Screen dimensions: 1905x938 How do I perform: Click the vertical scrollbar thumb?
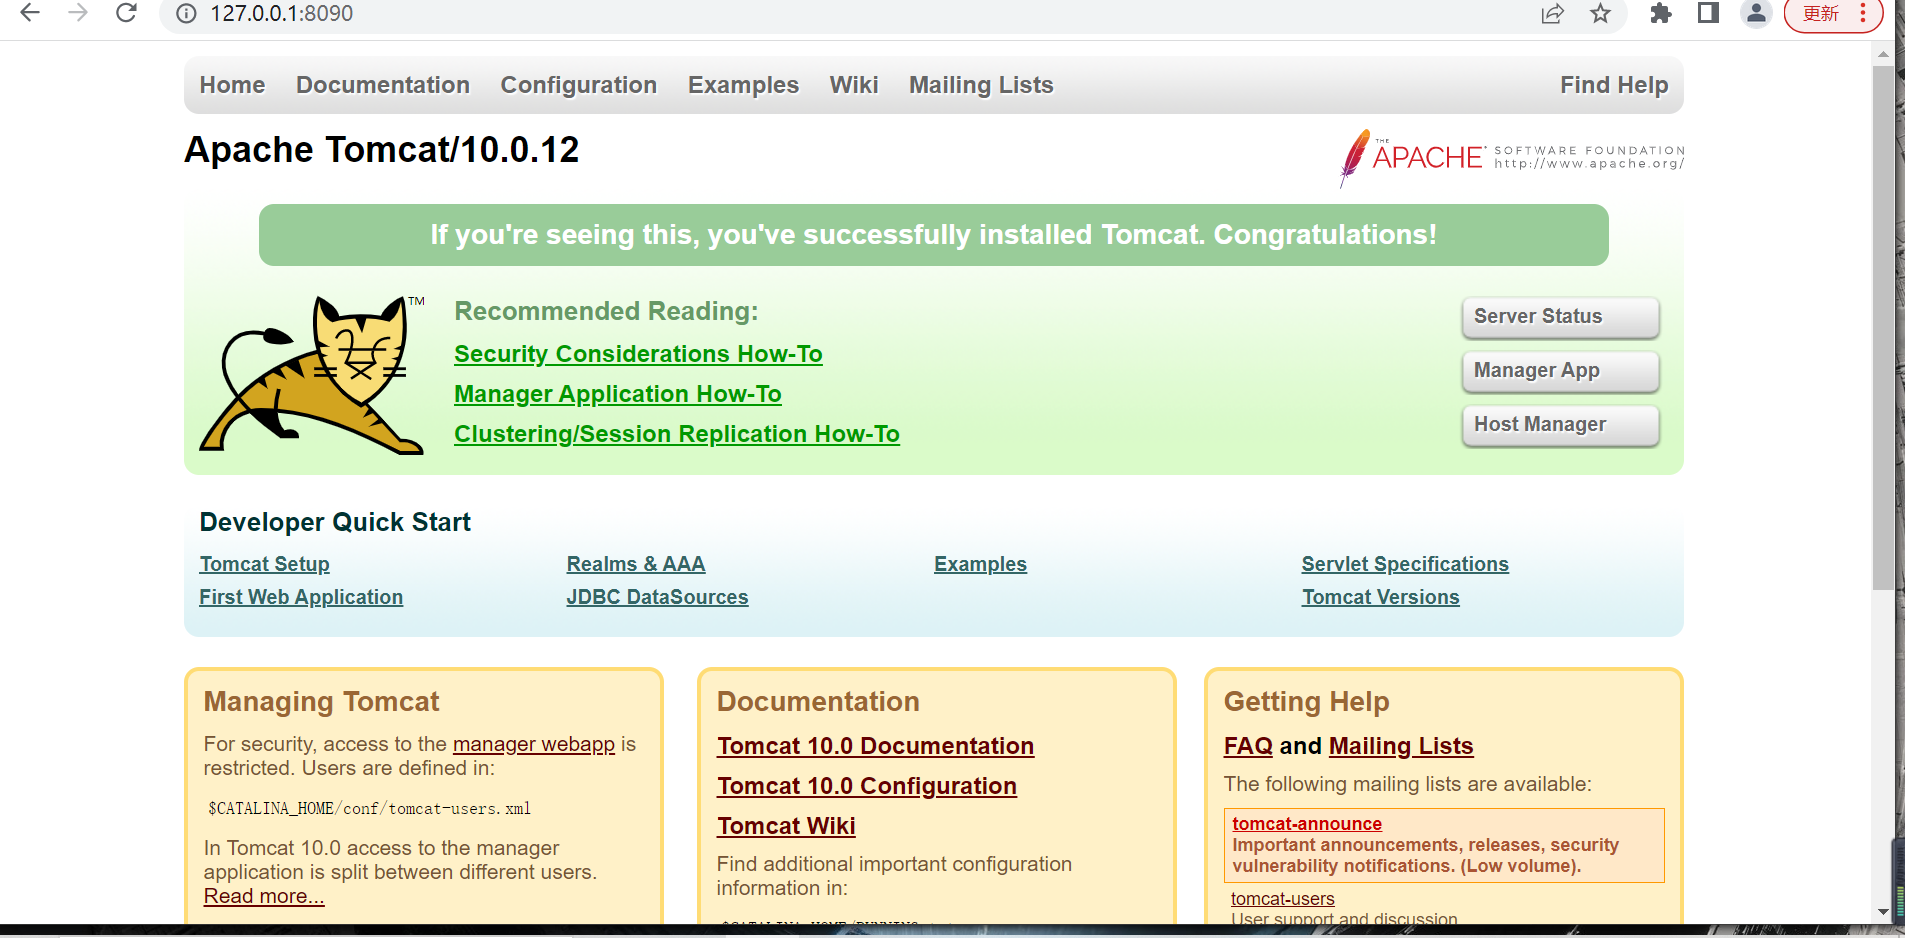1883,328
